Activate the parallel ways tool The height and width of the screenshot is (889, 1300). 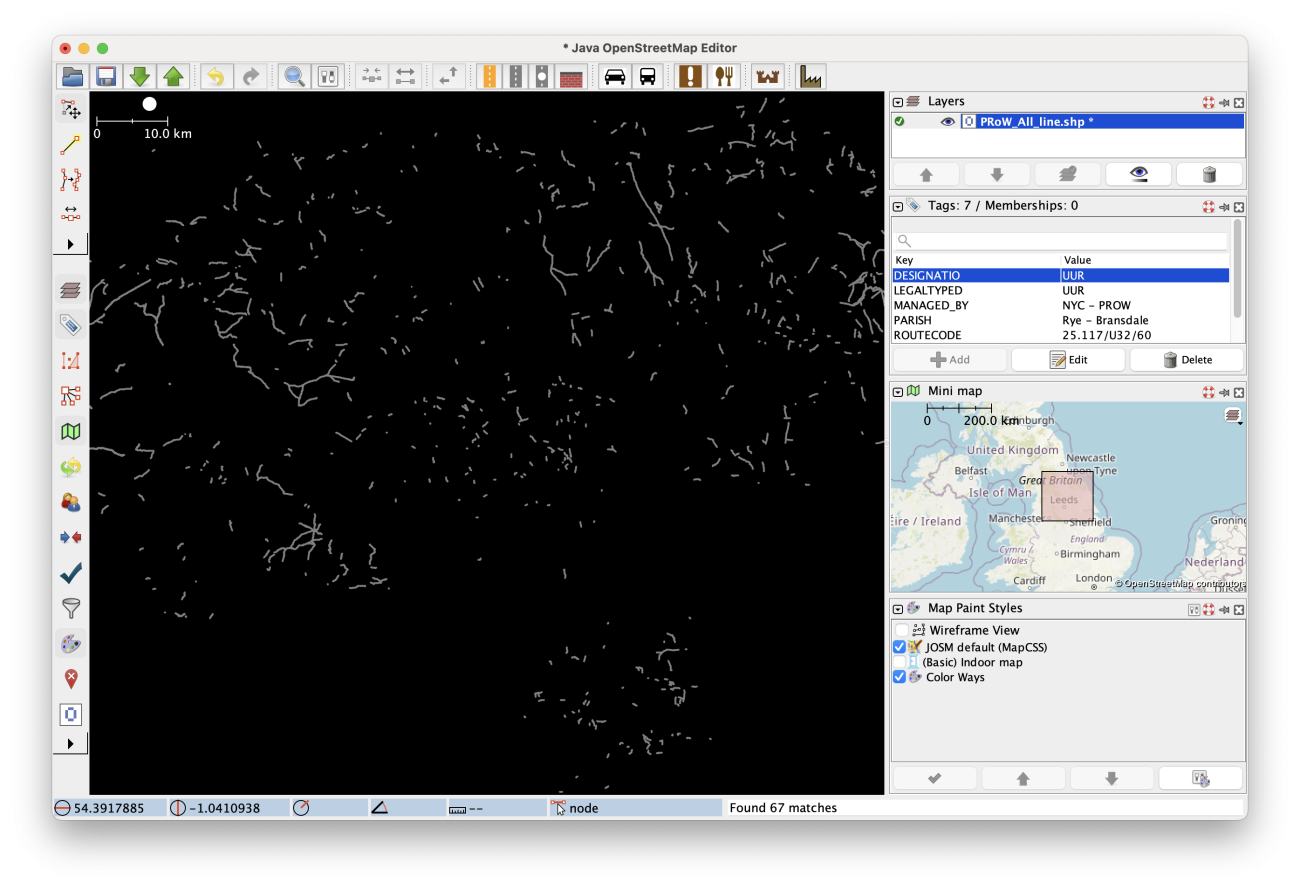(x=70, y=213)
